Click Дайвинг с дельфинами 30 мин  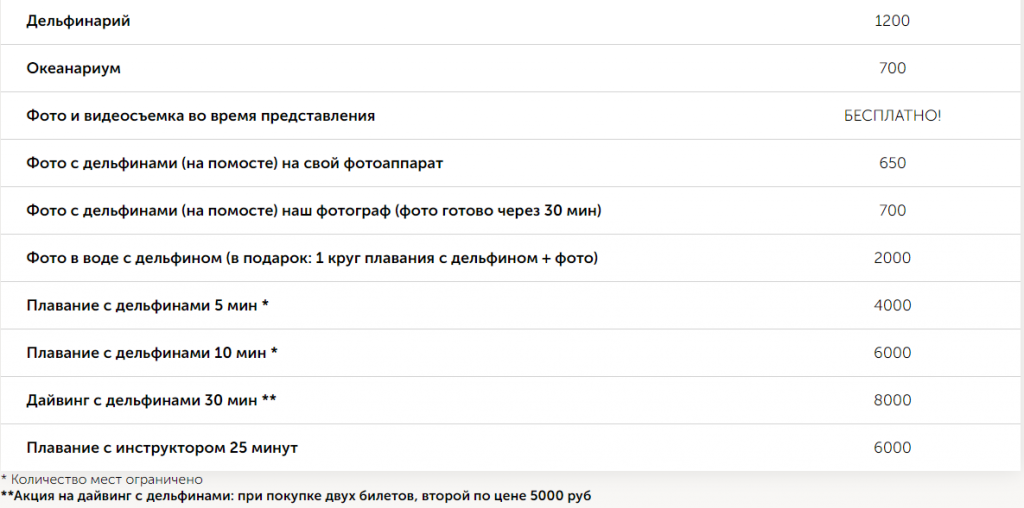coord(151,400)
